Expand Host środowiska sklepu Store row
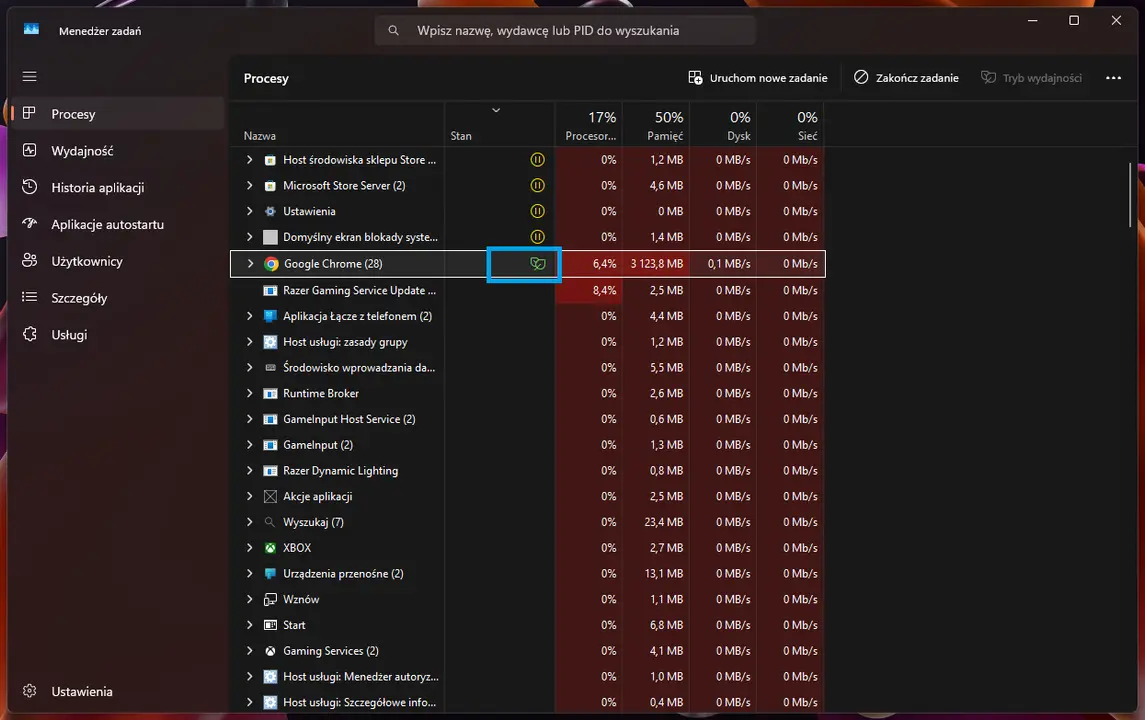1145x720 pixels. coord(250,160)
